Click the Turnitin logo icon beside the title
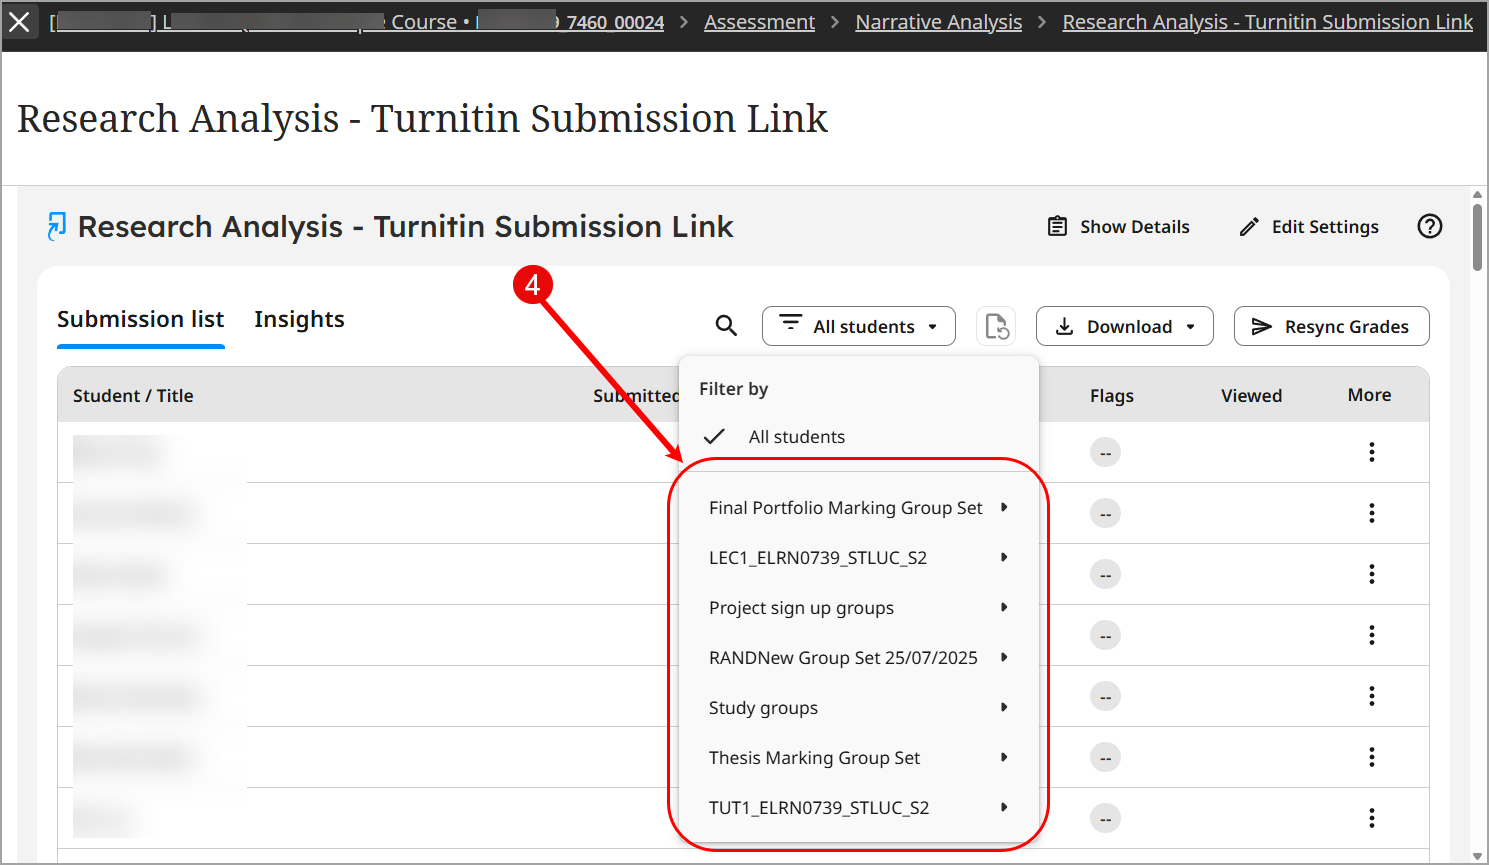The image size is (1489, 865). pos(57,227)
